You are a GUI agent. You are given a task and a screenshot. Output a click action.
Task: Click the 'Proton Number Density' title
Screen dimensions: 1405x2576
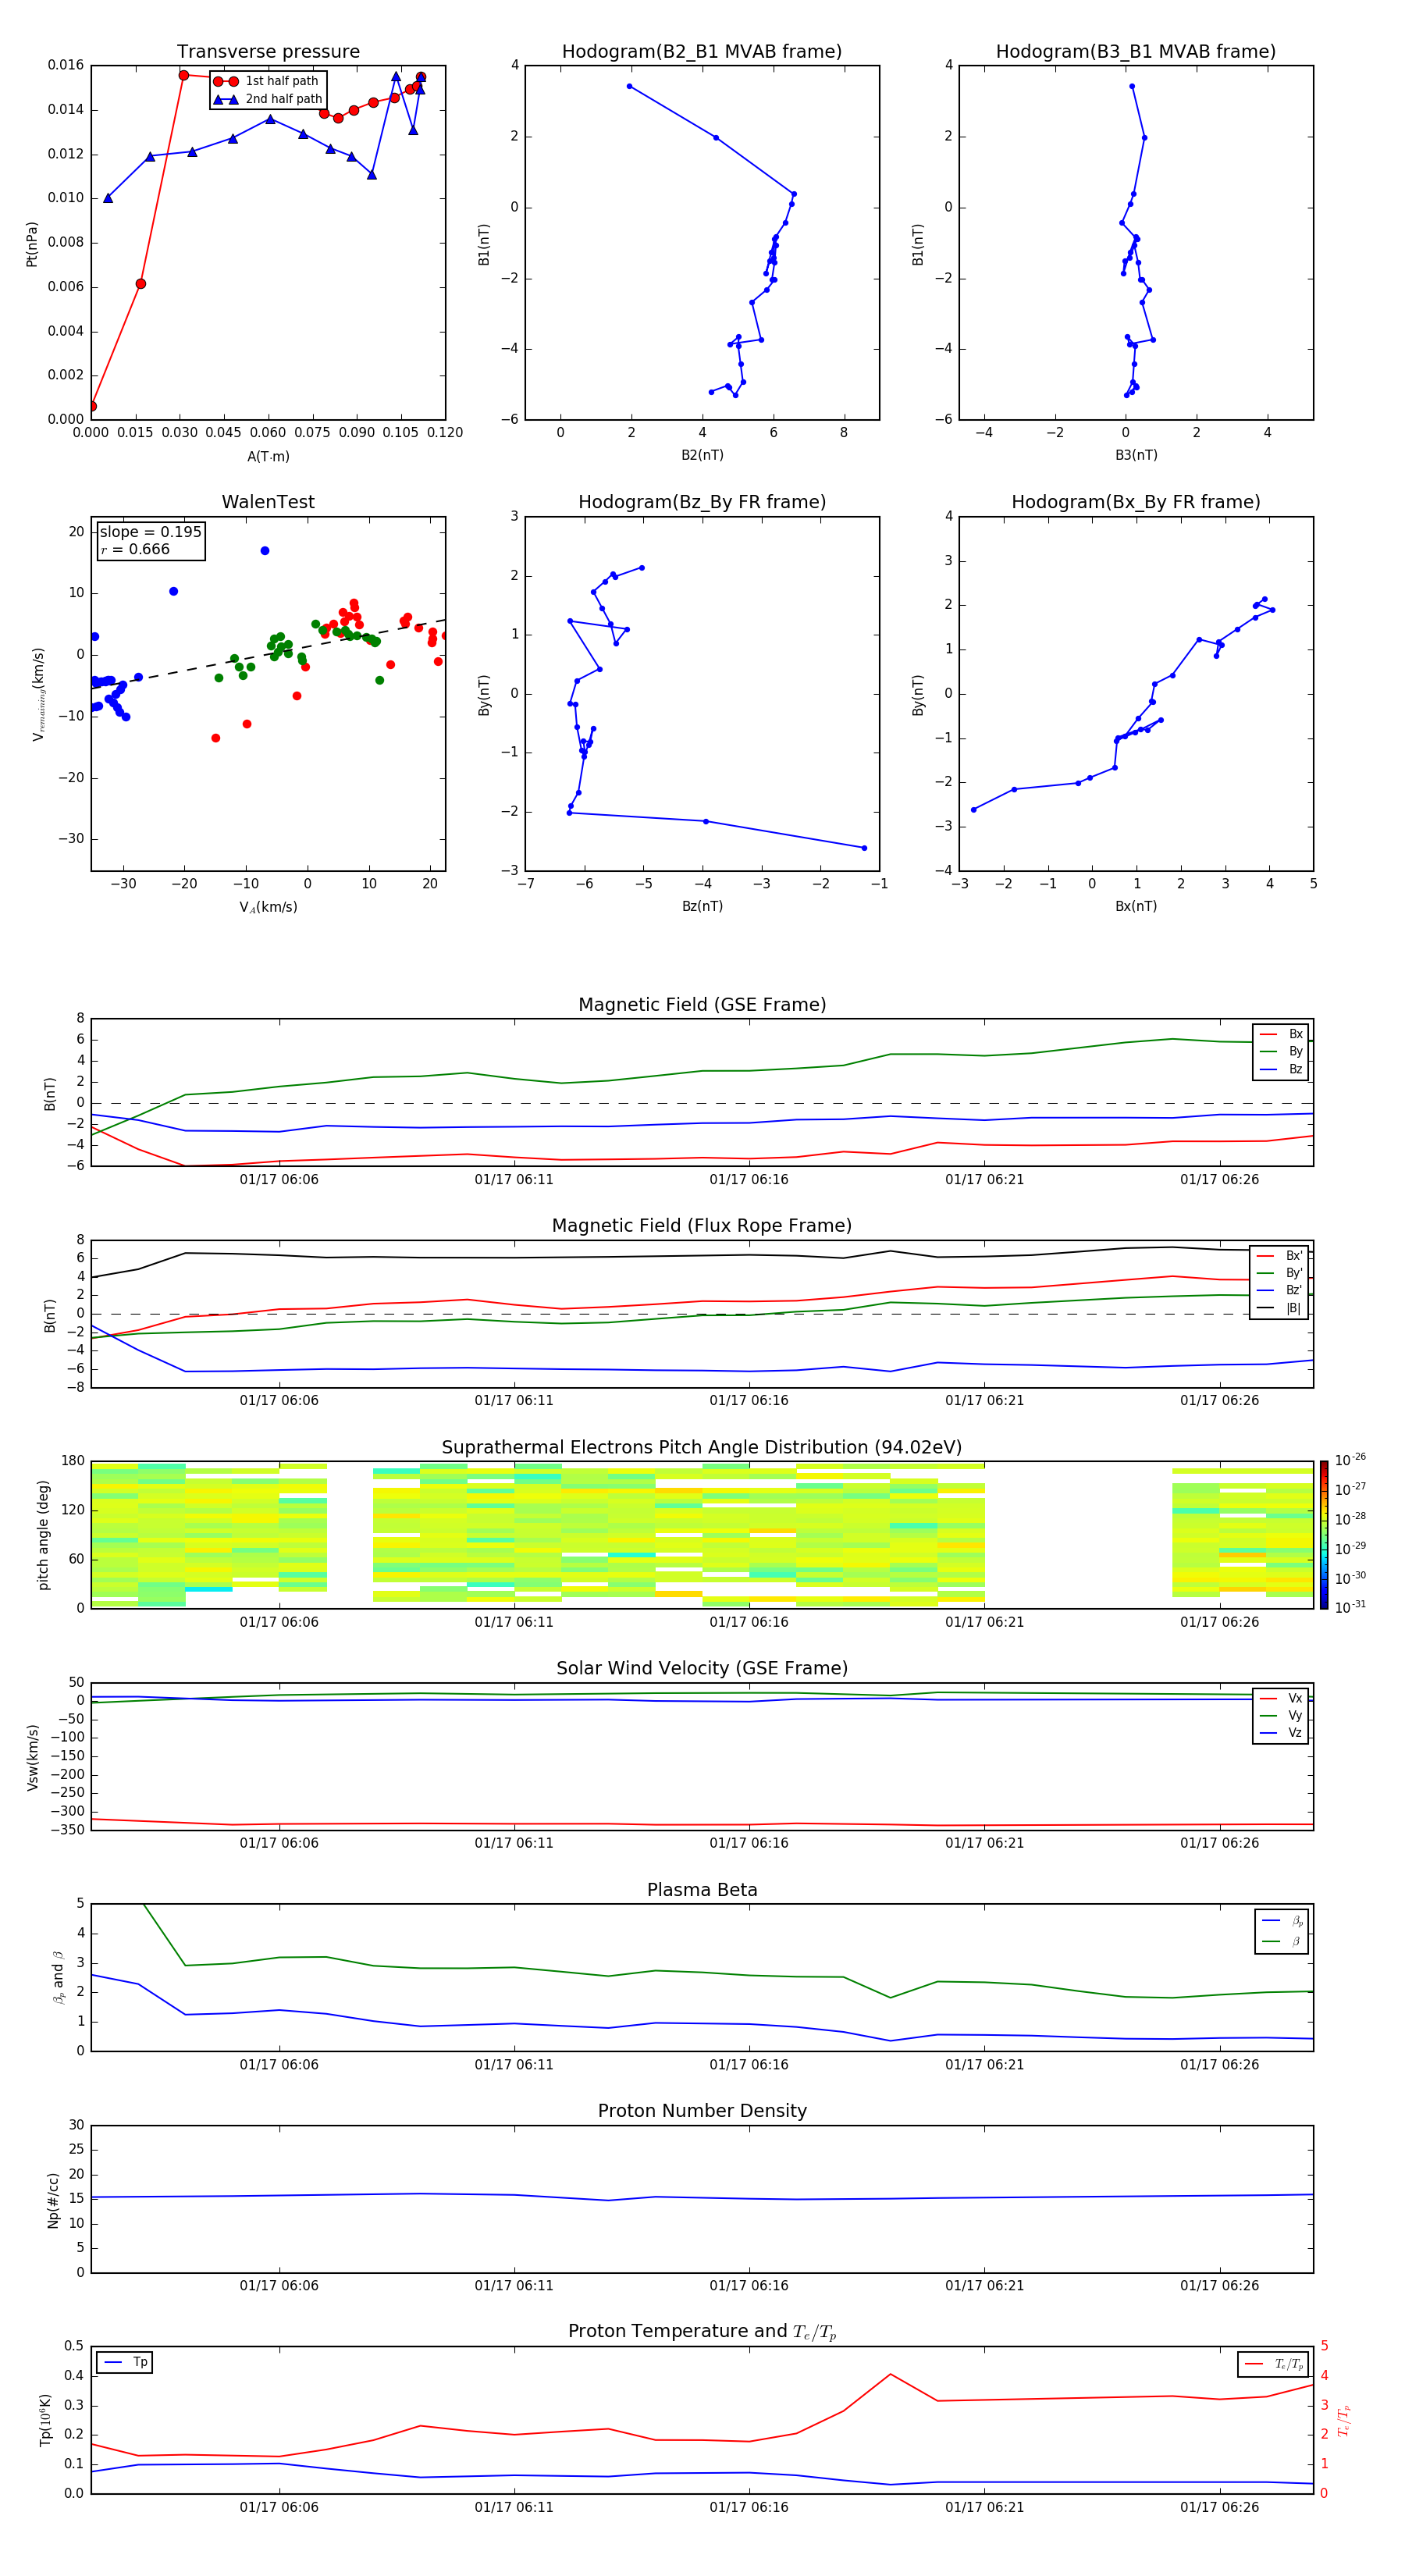[702, 2111]
